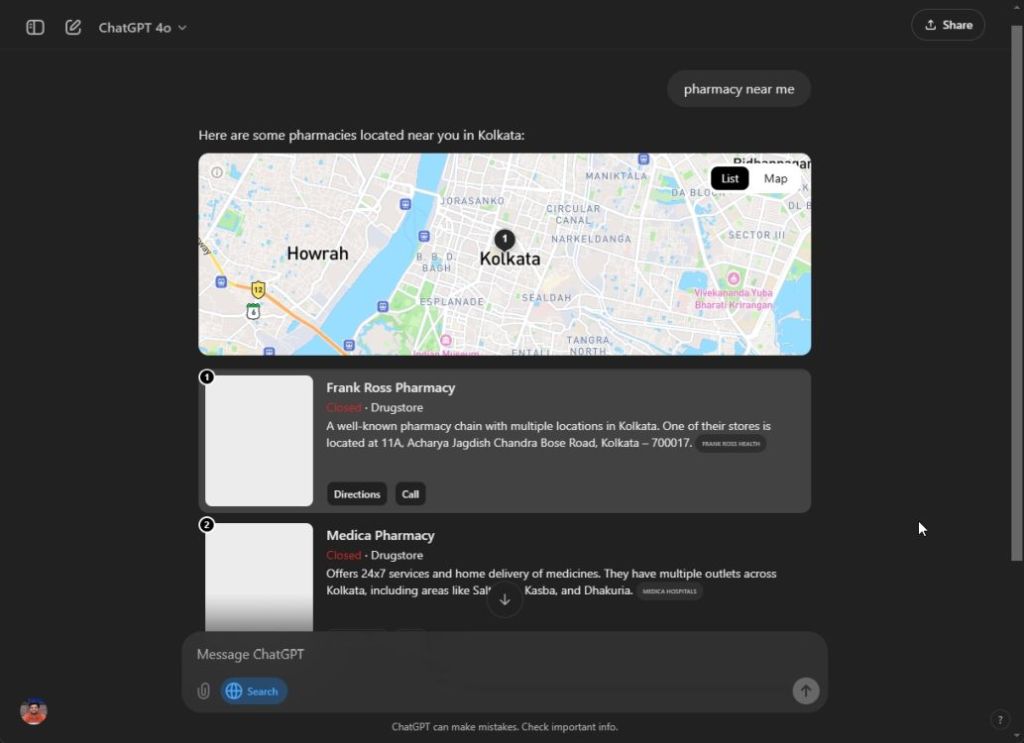Select Frank Ross number 1 list badge
Viewport: 1024px width, 743px height.
pos(206,377)
